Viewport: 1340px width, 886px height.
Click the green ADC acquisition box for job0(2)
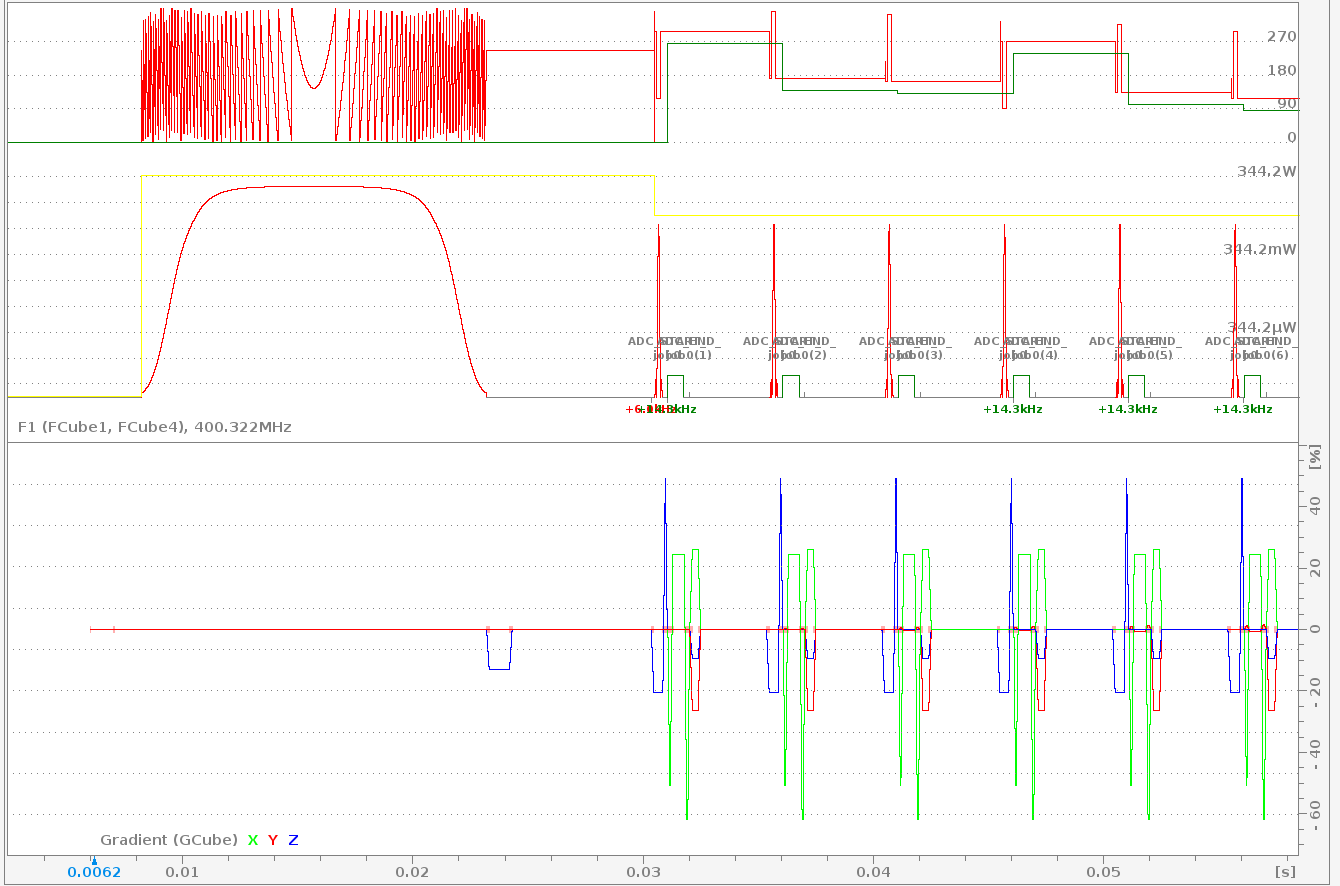790,385
